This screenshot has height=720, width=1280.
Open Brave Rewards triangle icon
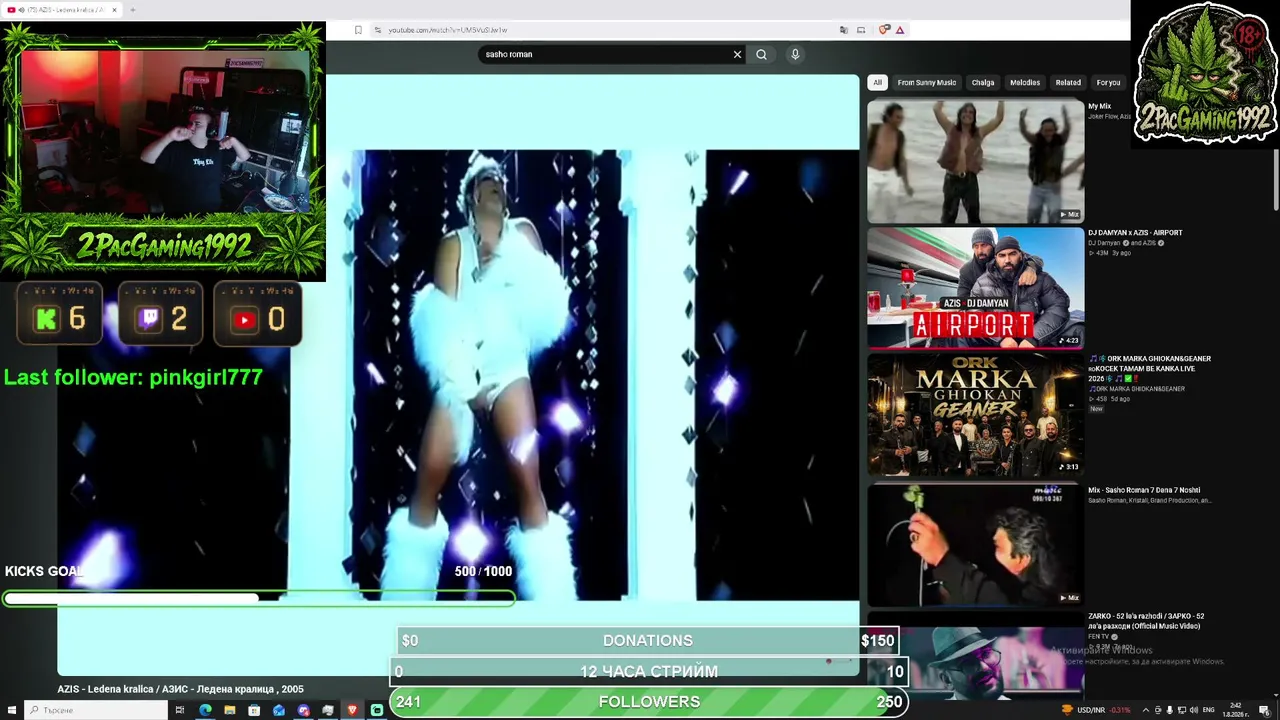[x=900, y=30]
